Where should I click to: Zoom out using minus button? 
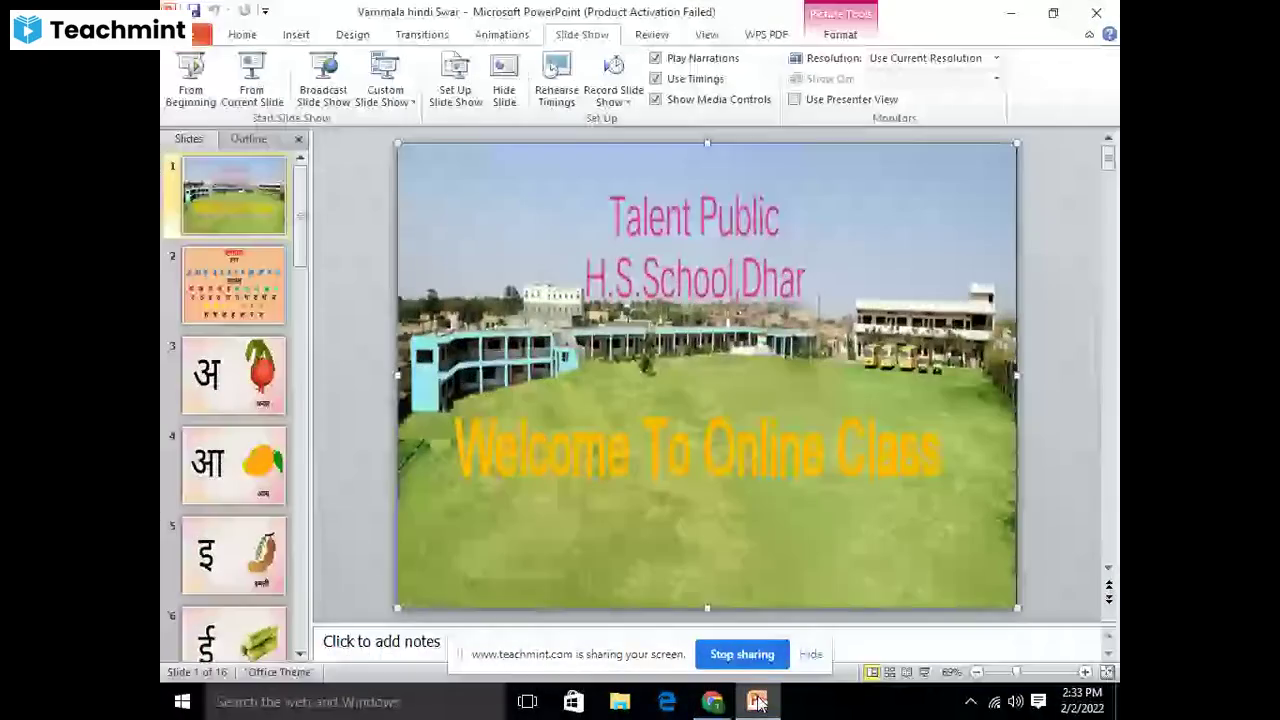click(x=977, y=672)
